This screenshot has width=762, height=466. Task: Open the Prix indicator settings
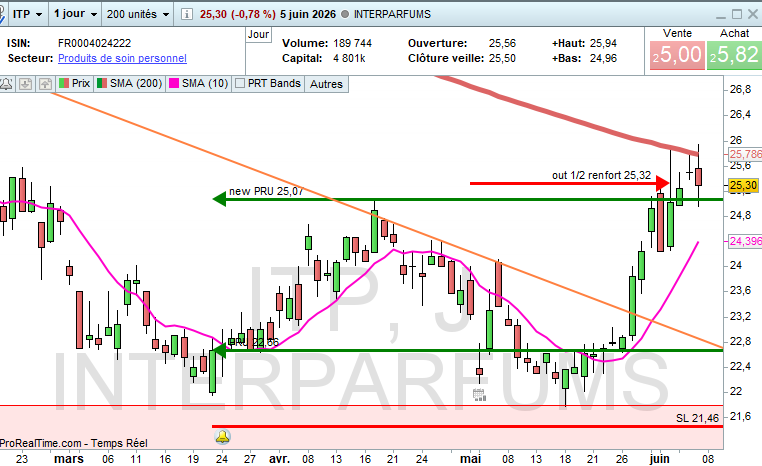click(74, 84)
